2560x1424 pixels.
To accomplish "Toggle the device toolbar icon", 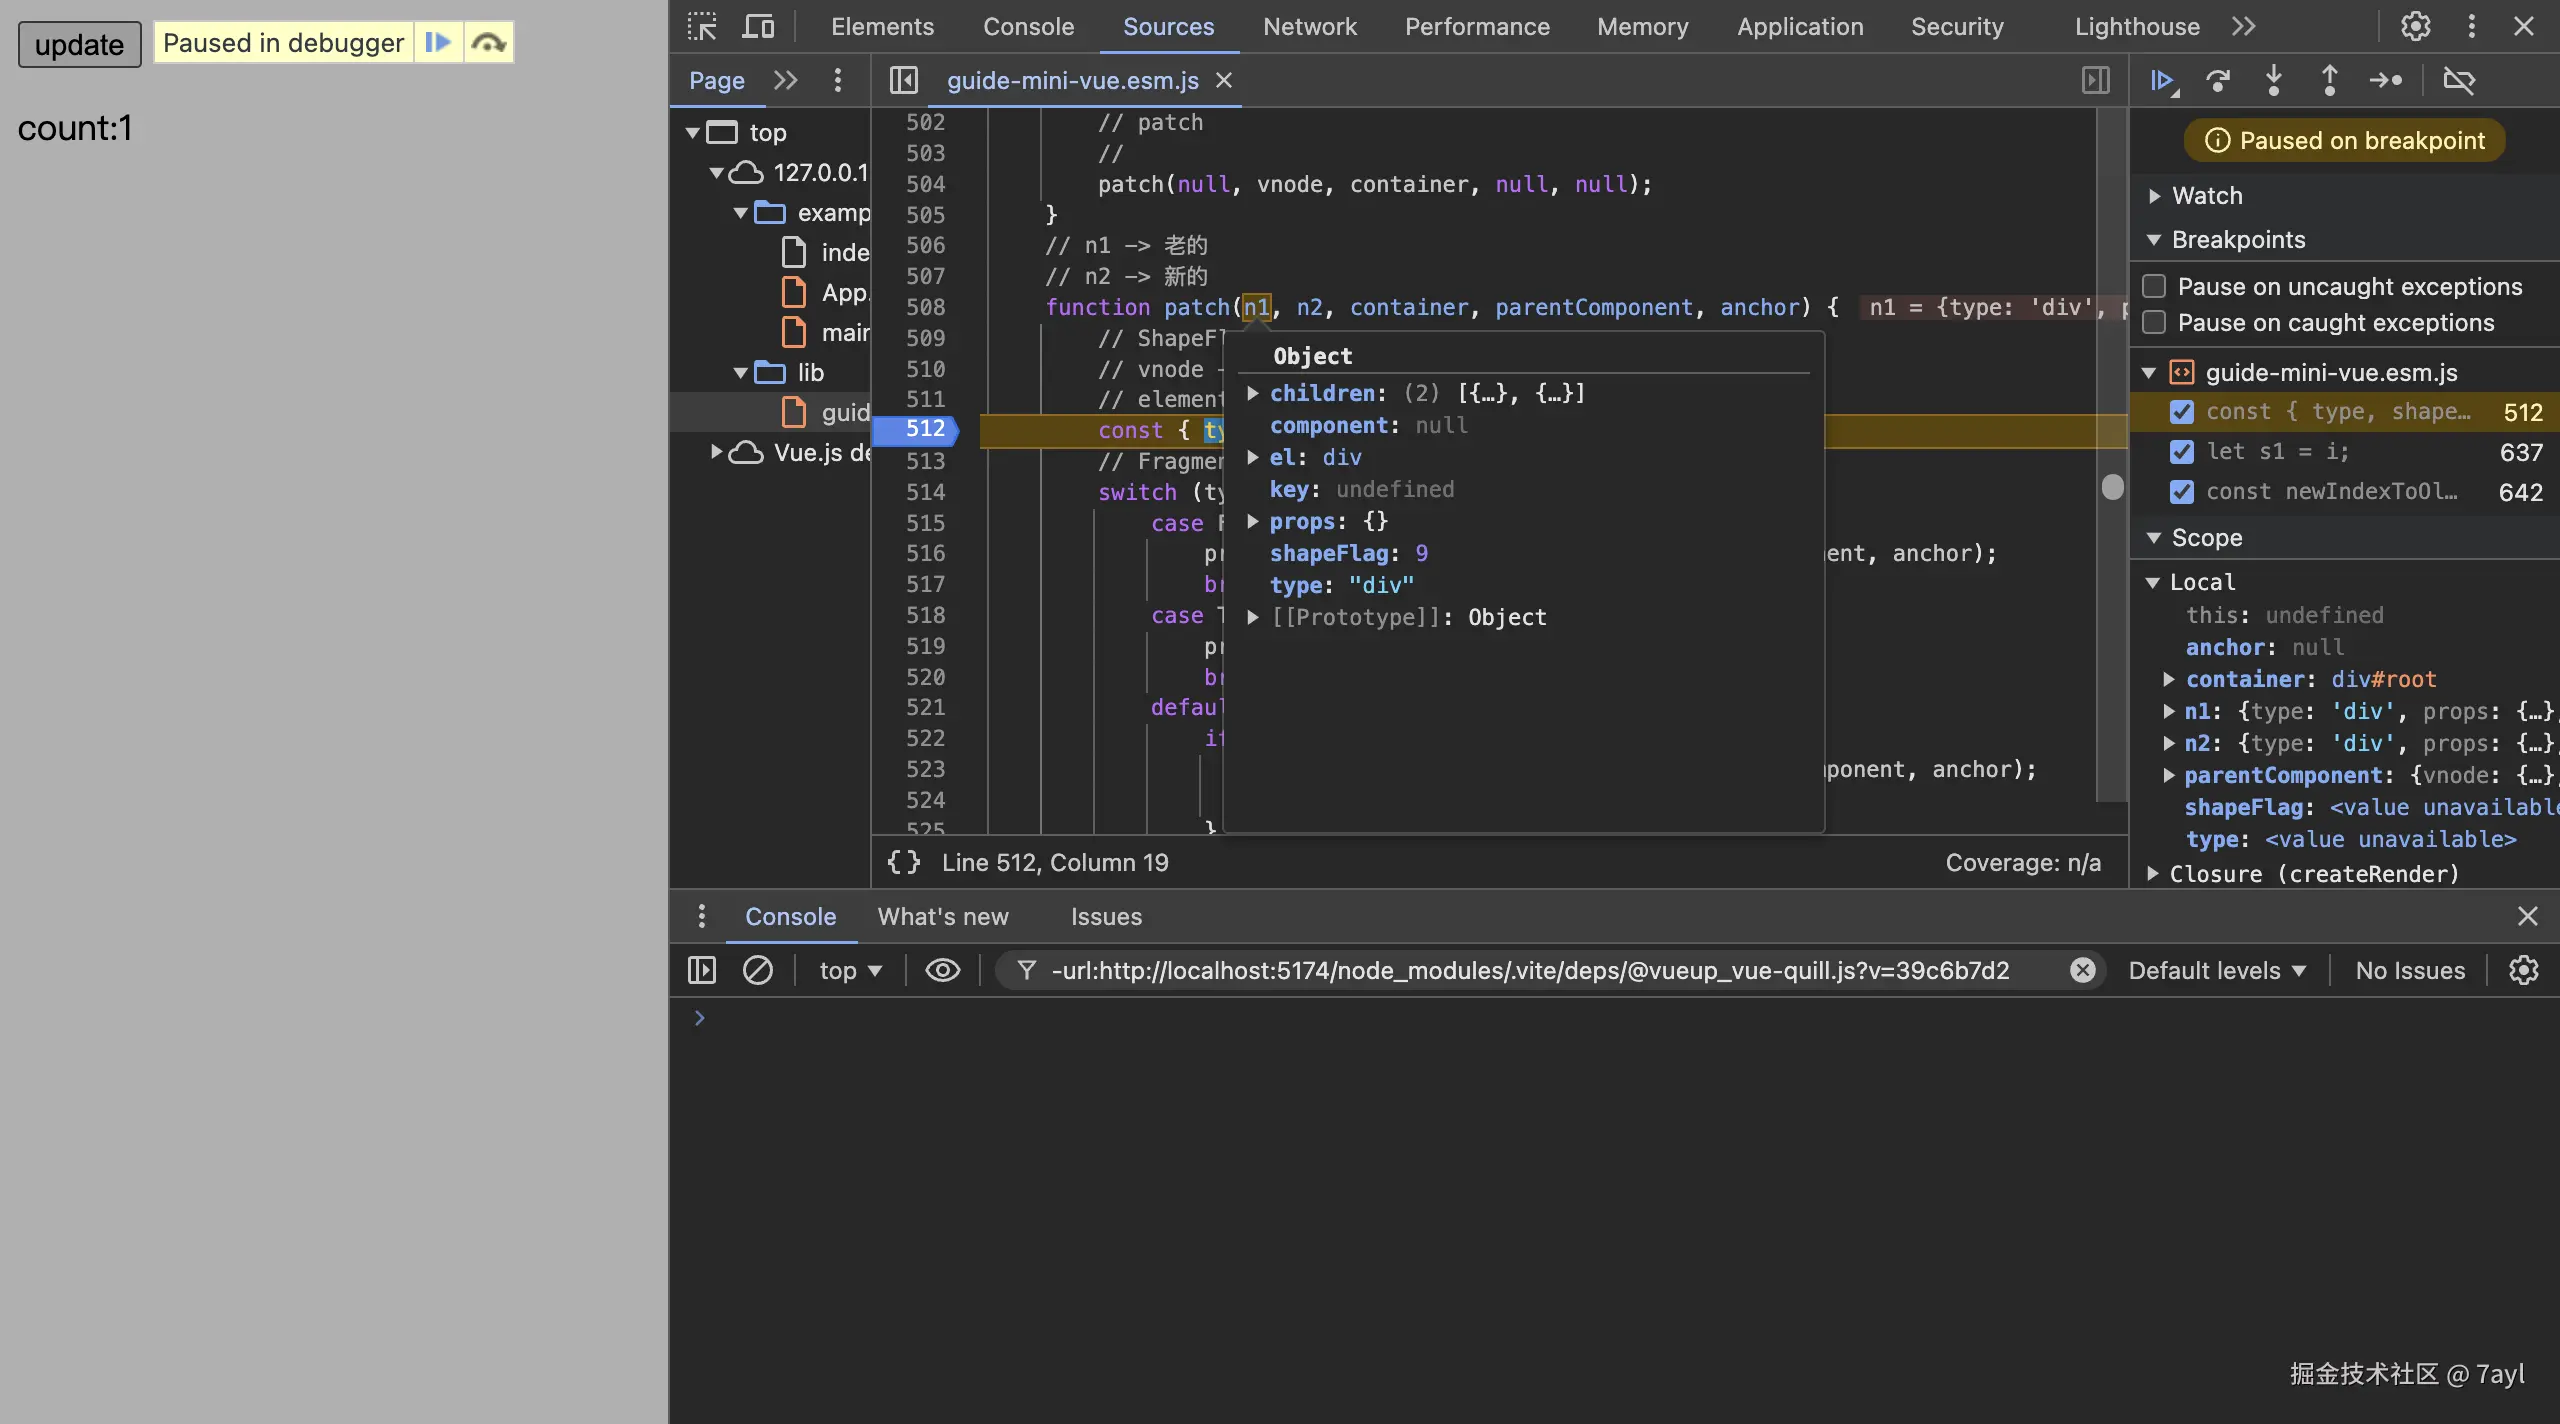I will tap(758, 26).
